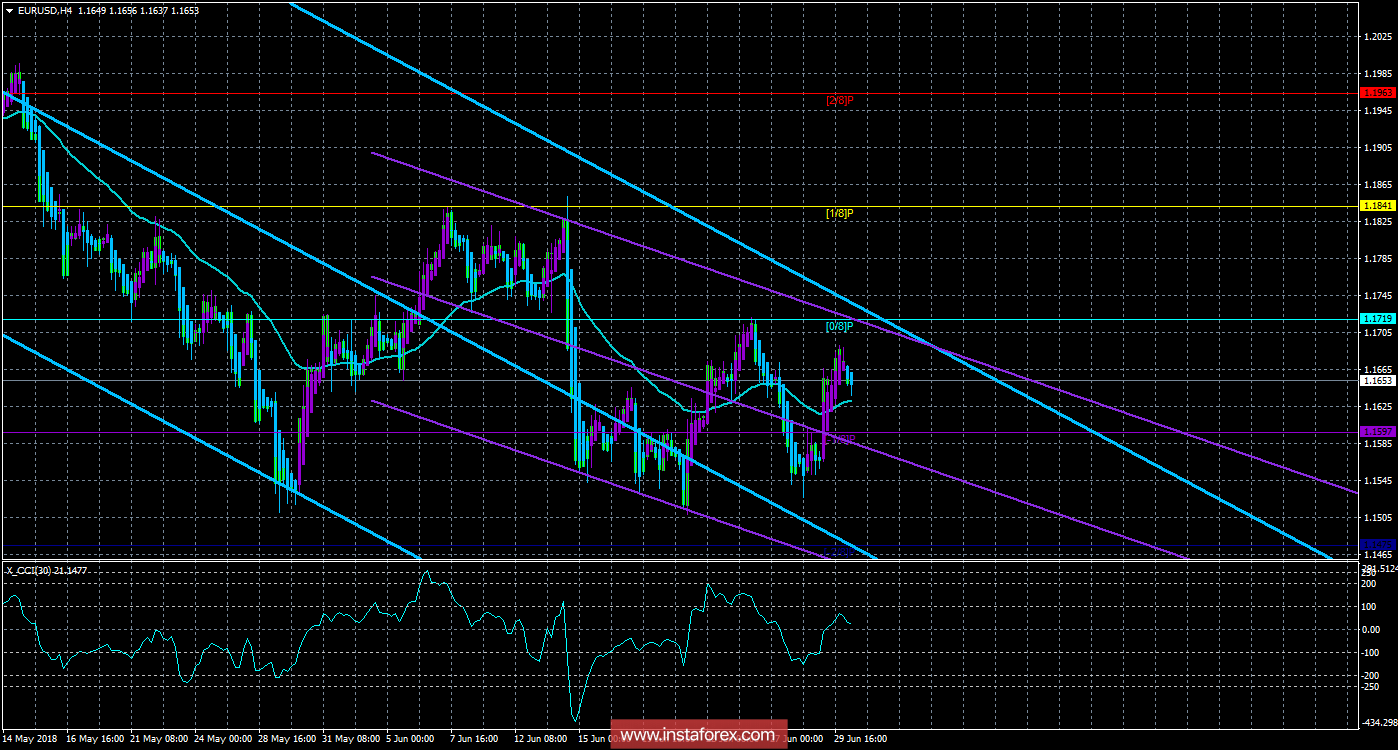Click the purple 1.1597 price tag
The image size is (1398, 750).
pyautogui.click(x=1378, y=431)
